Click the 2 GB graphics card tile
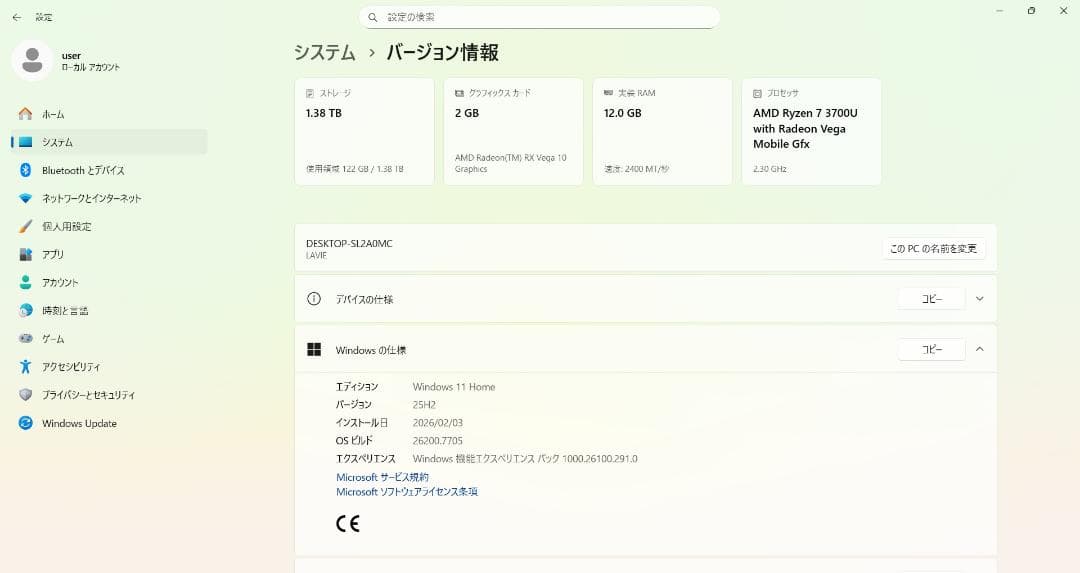The width and height of the screenshot is (1080, 573). tap(513, 131)
